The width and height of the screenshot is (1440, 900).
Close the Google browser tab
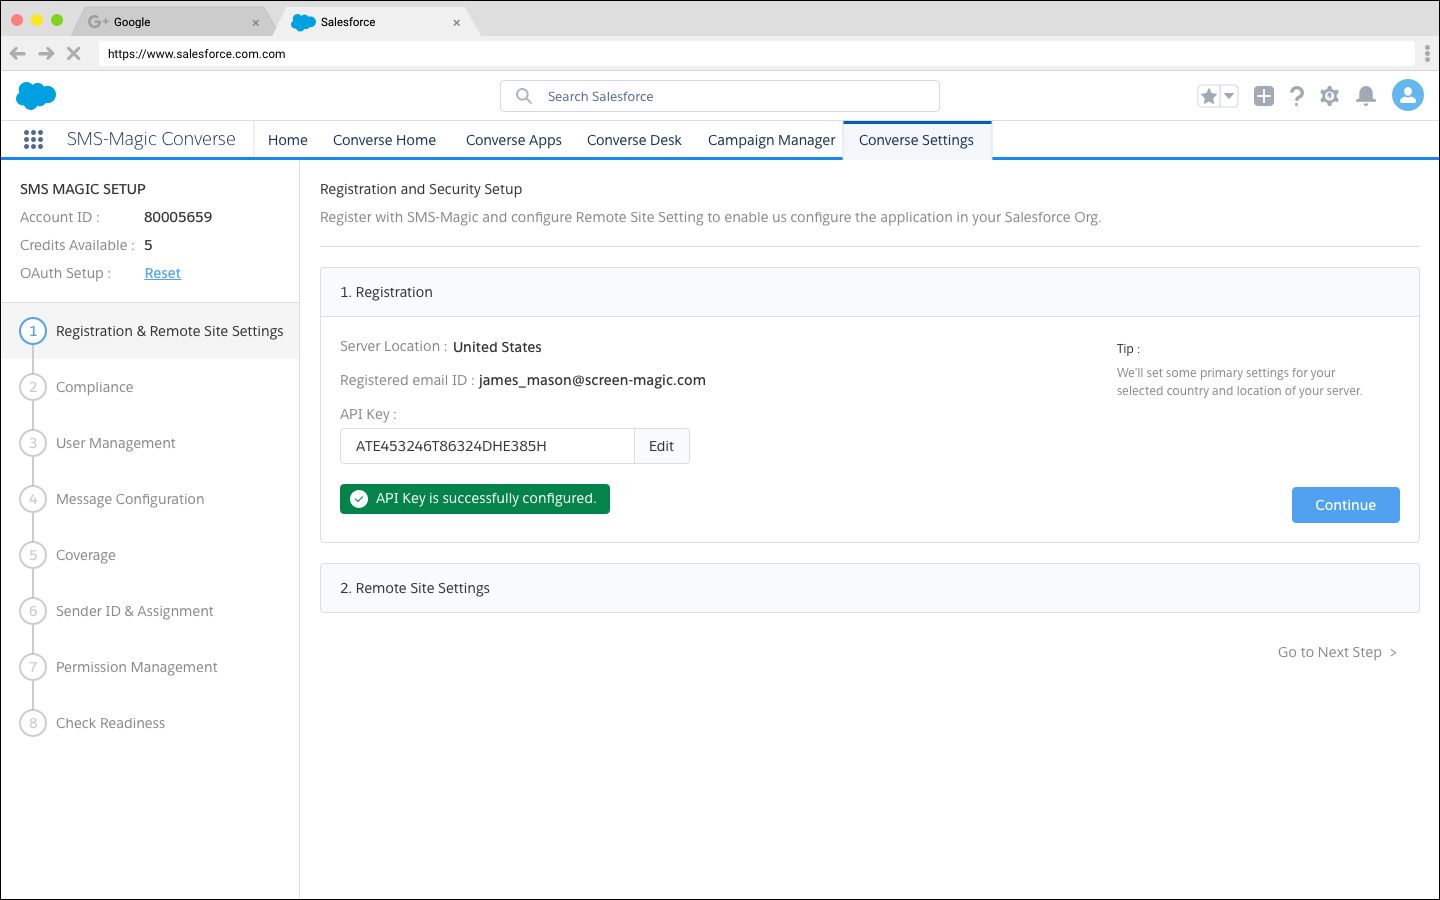click(x=255, y=22)
